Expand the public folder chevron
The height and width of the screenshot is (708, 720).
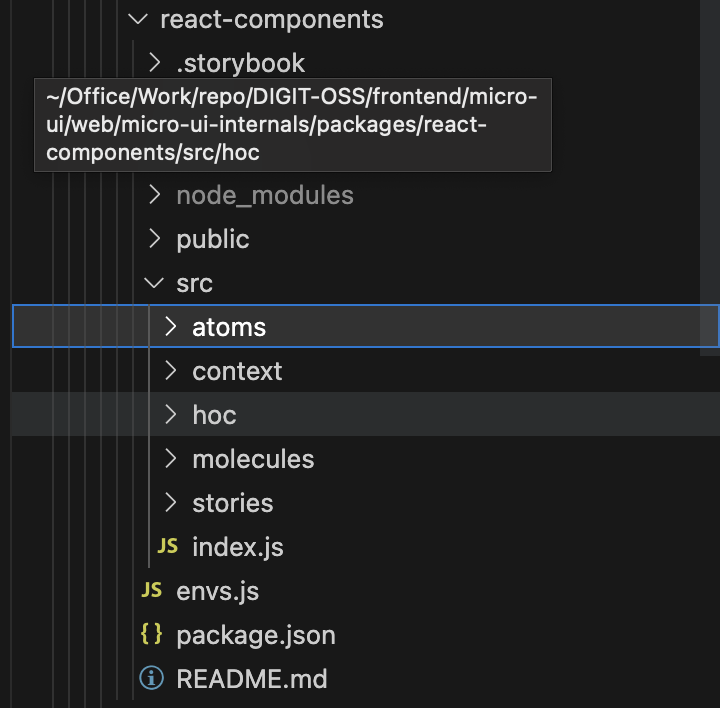[x=154, y=239]
